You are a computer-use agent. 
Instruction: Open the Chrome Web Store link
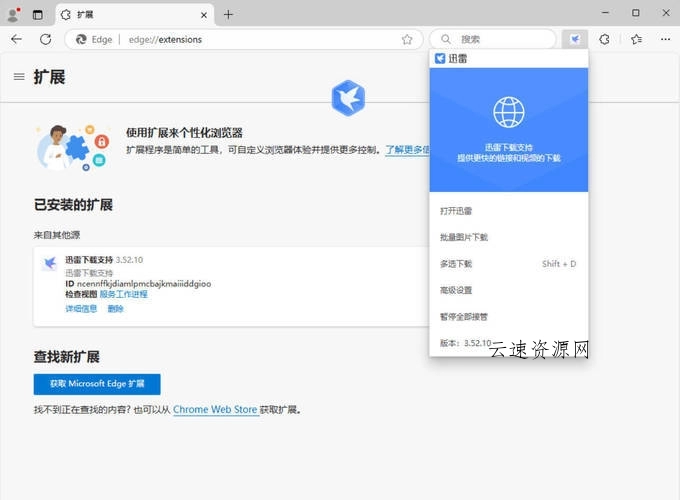pyautogui.click(x=215, y=410)
